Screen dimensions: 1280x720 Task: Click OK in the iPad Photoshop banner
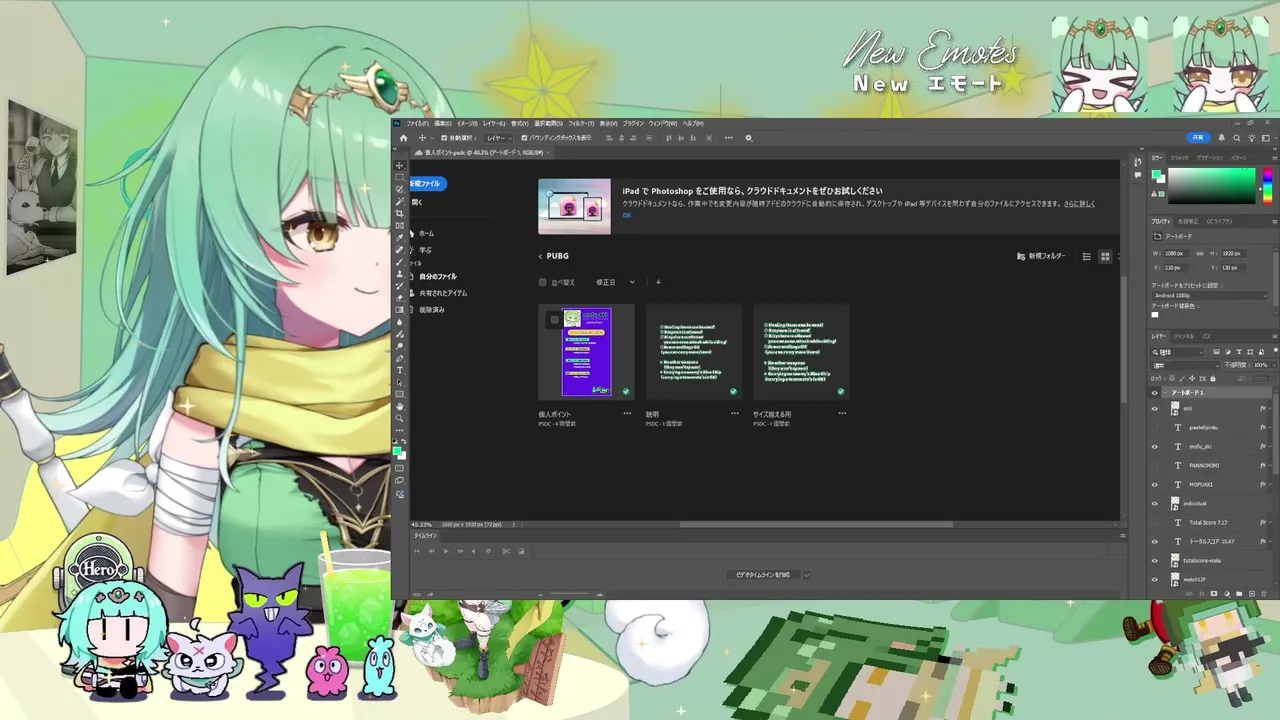tap(627, 215)
